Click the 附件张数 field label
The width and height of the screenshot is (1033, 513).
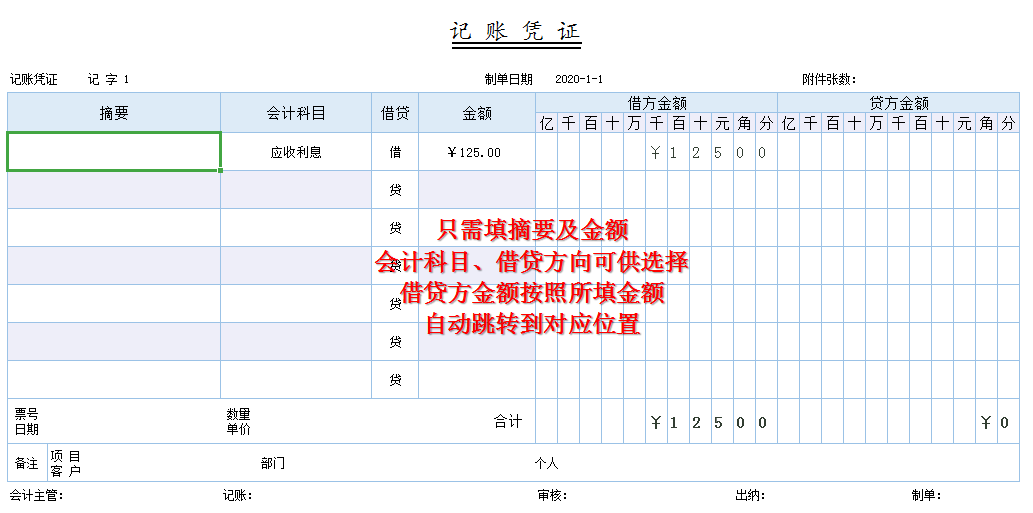point(829,80)
